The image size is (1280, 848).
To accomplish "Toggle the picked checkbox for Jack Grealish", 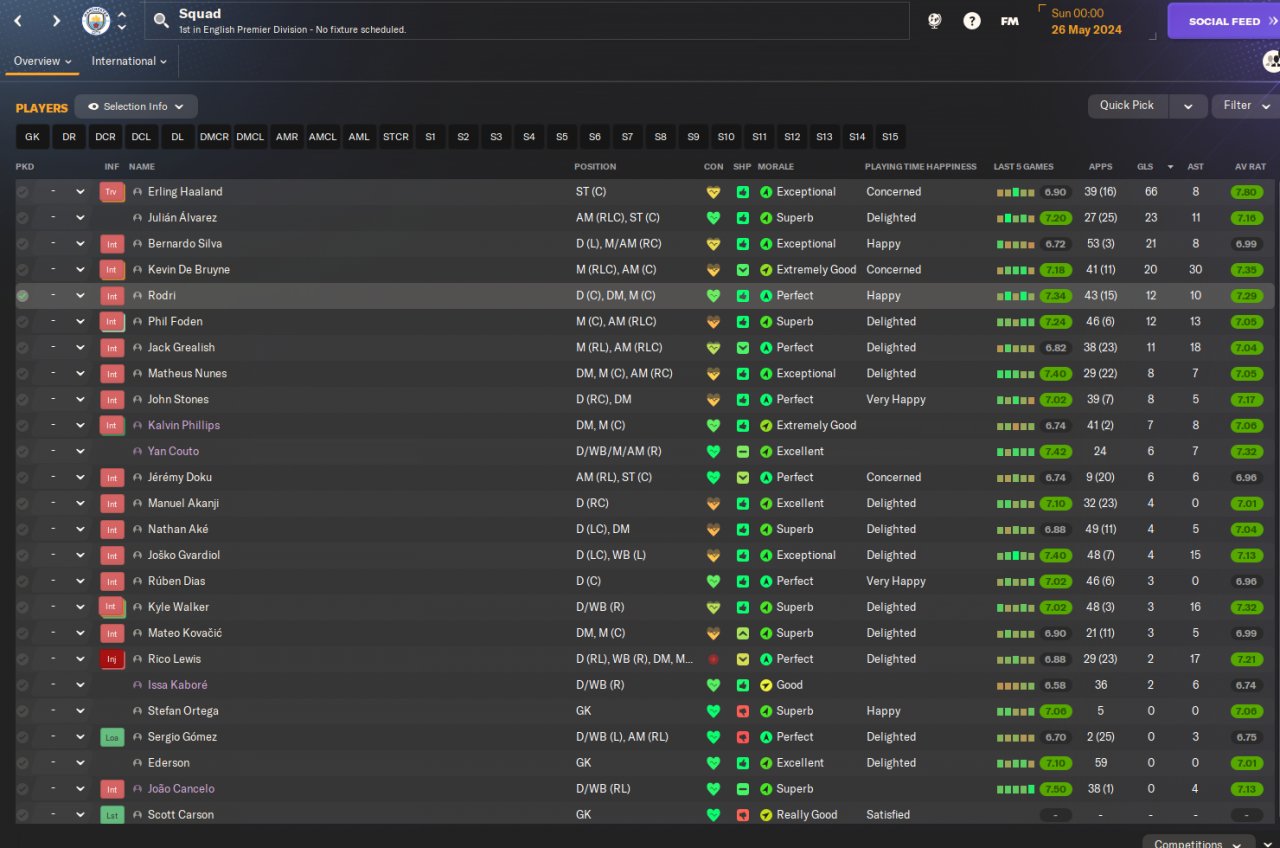I will click(x=22, y=348).
